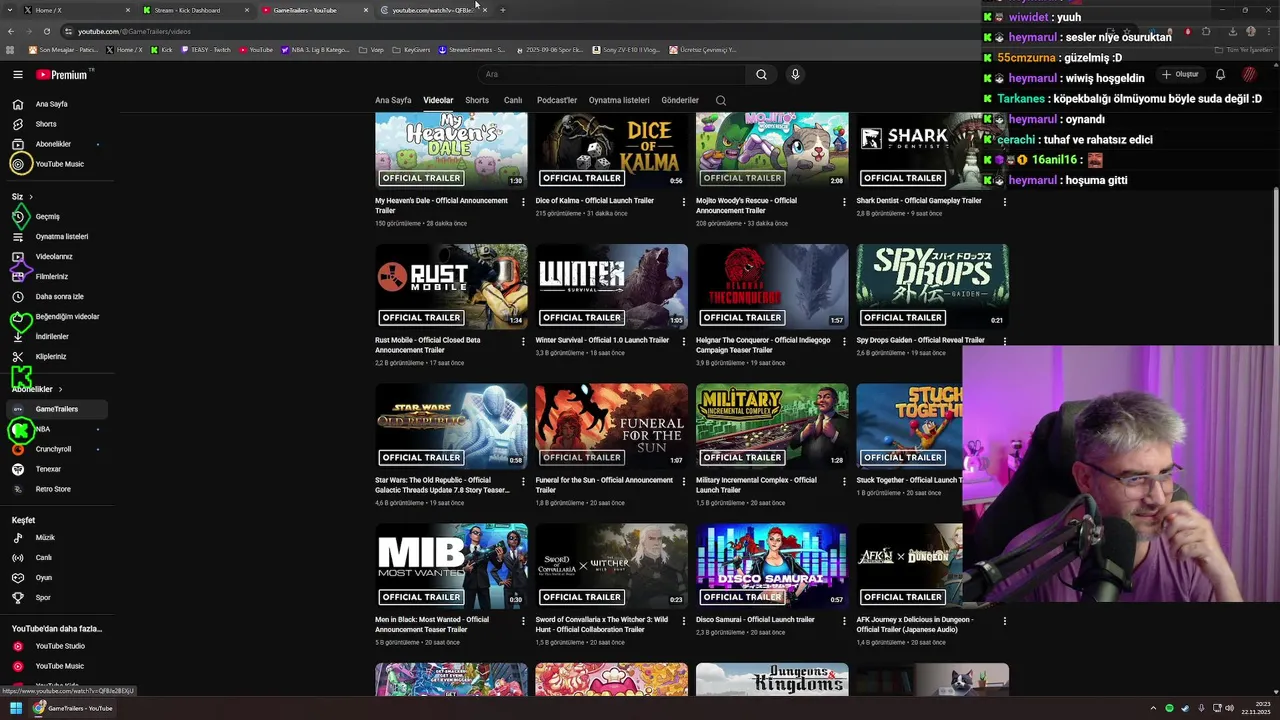Select the Videolar channel tab
The image size is (1280, 720).
click(x=438, y=100)
